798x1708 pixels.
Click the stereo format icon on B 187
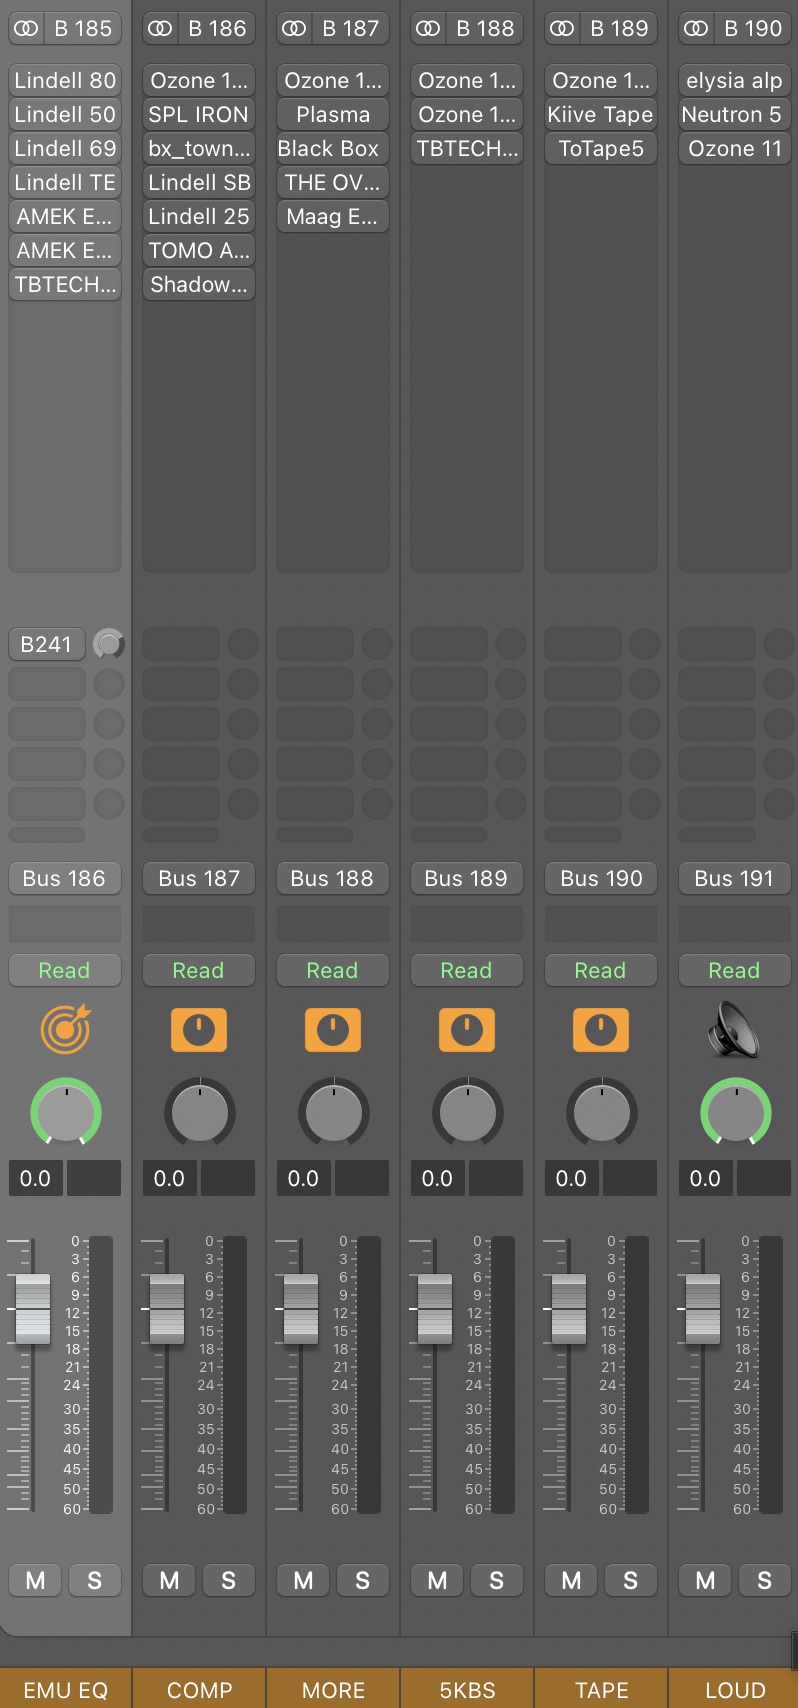pyautogui.click(x=294, y=29)
